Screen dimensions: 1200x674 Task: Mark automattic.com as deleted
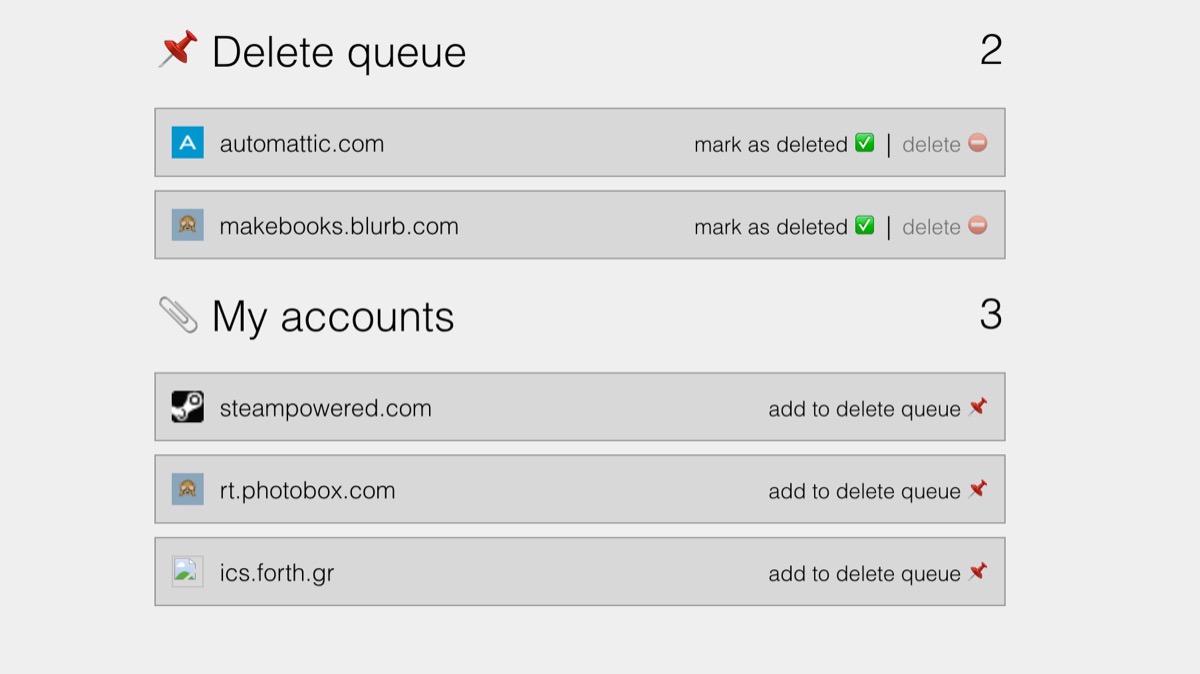pos(771,144)
